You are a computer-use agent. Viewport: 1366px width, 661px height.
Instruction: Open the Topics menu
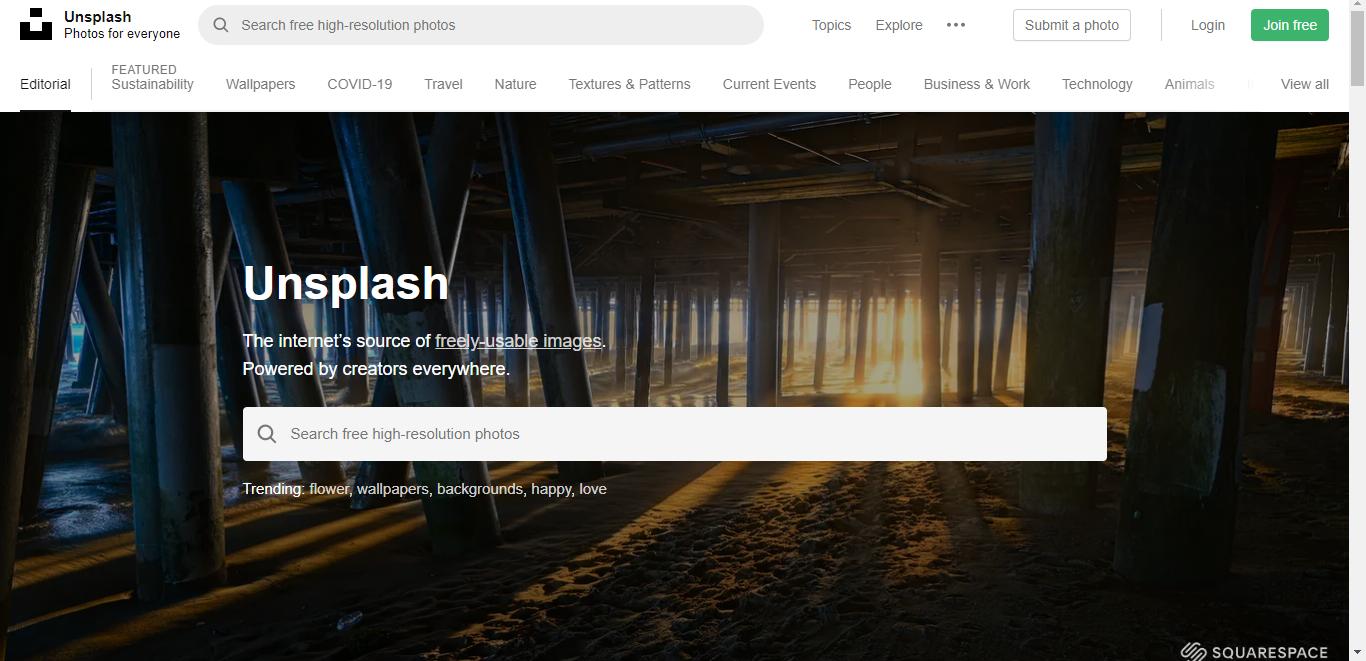pos(831,25)
